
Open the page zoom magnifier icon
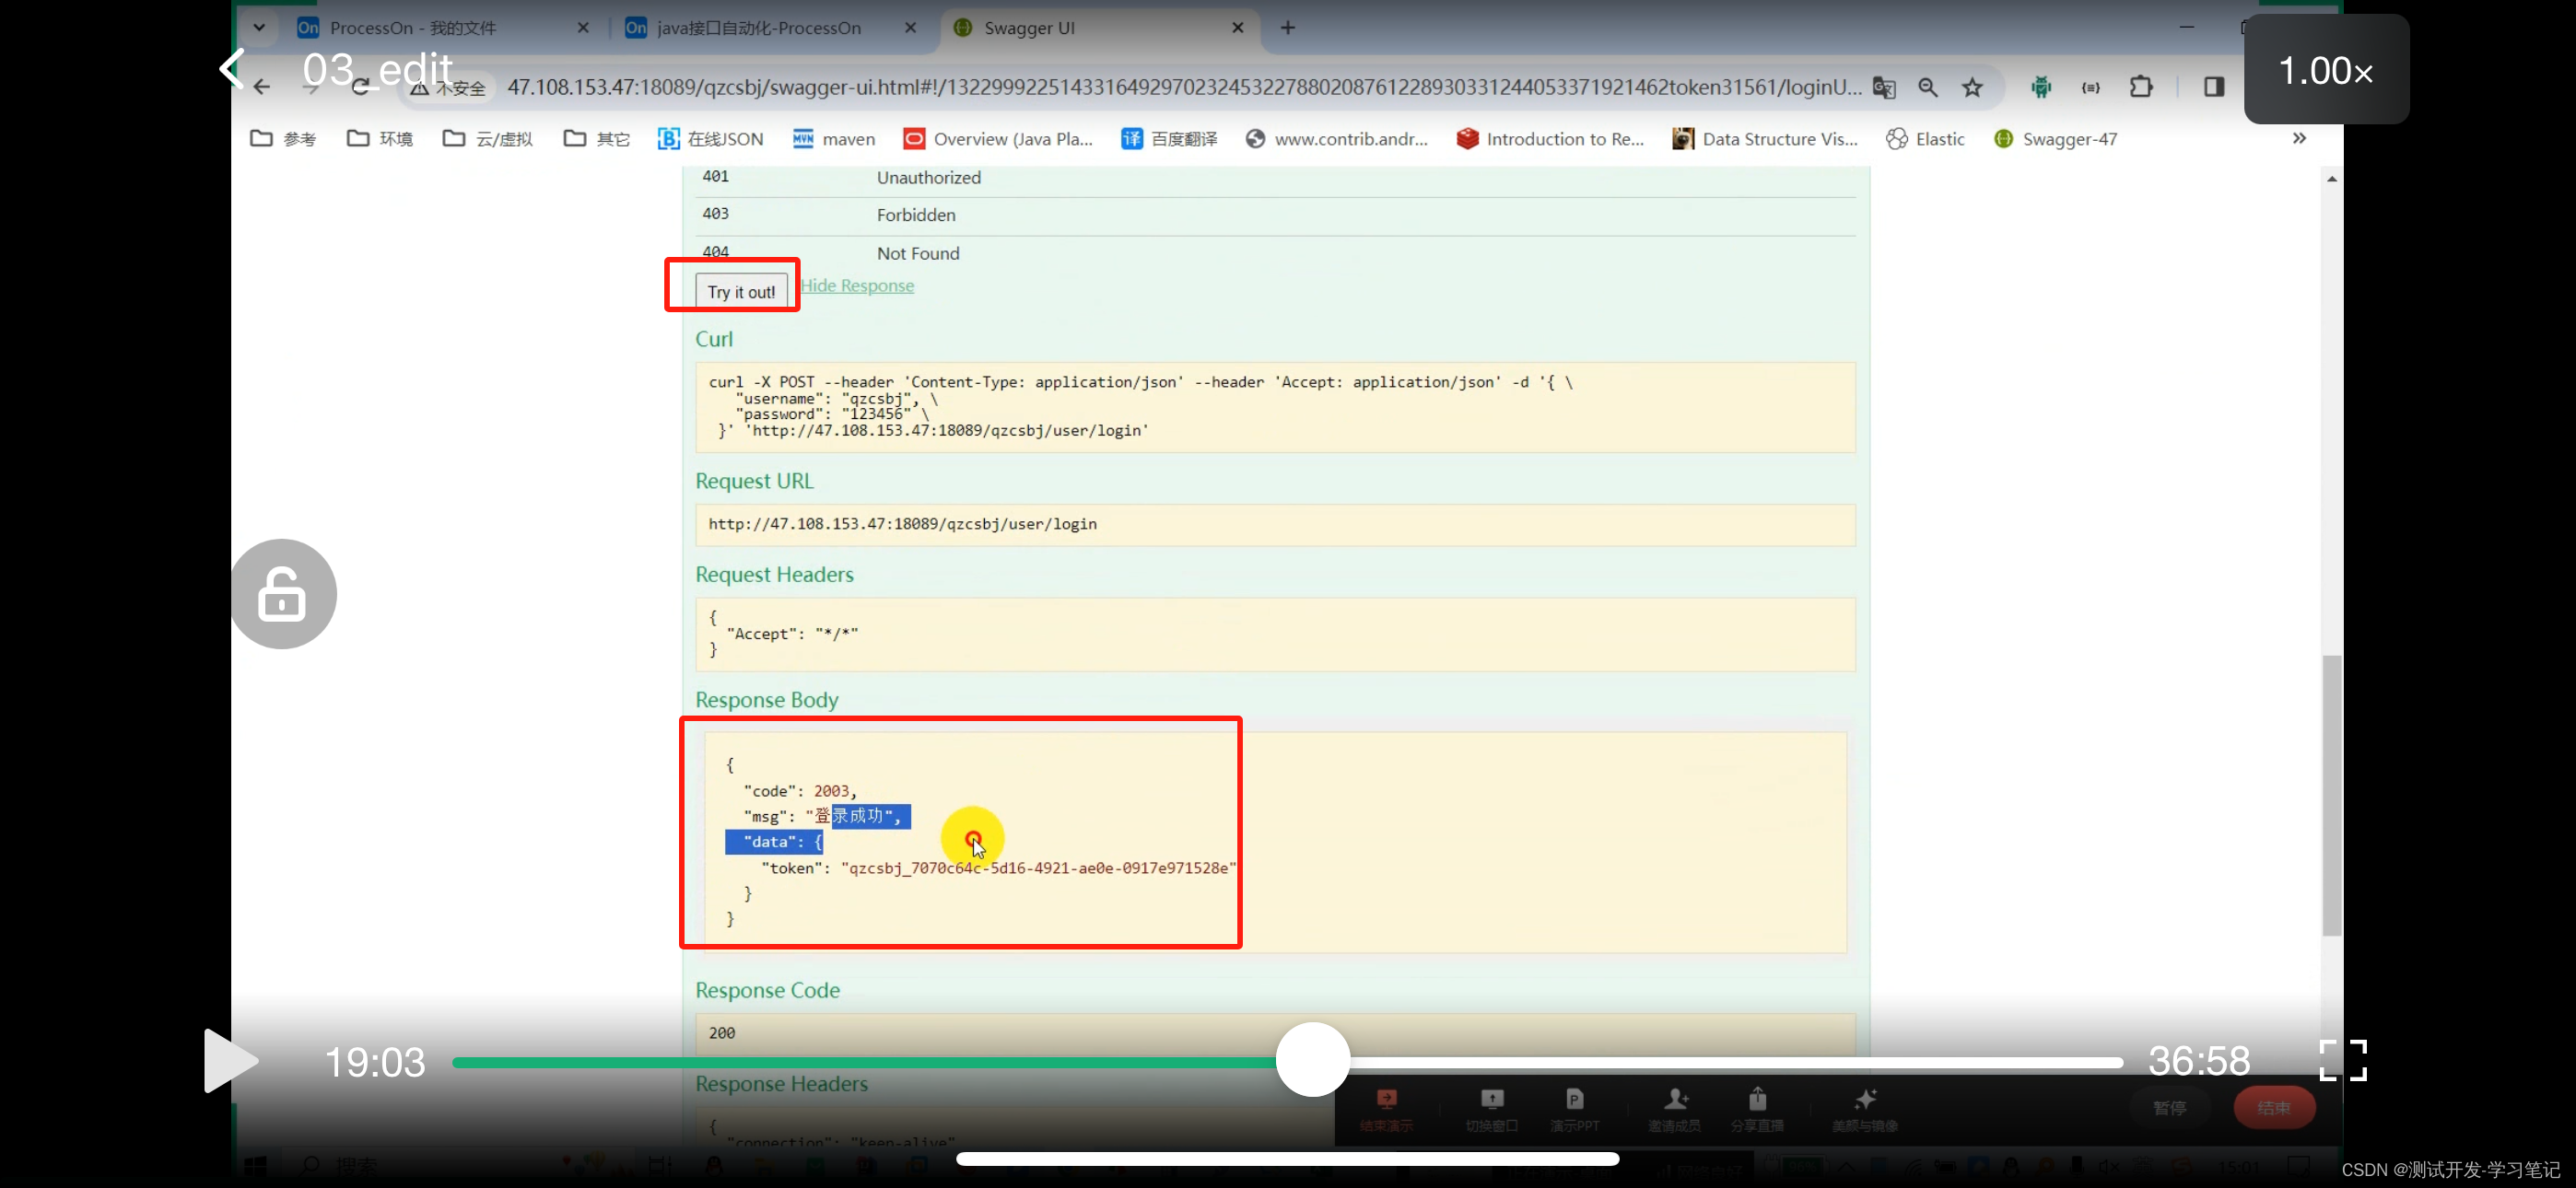(x=1928, y=87)
